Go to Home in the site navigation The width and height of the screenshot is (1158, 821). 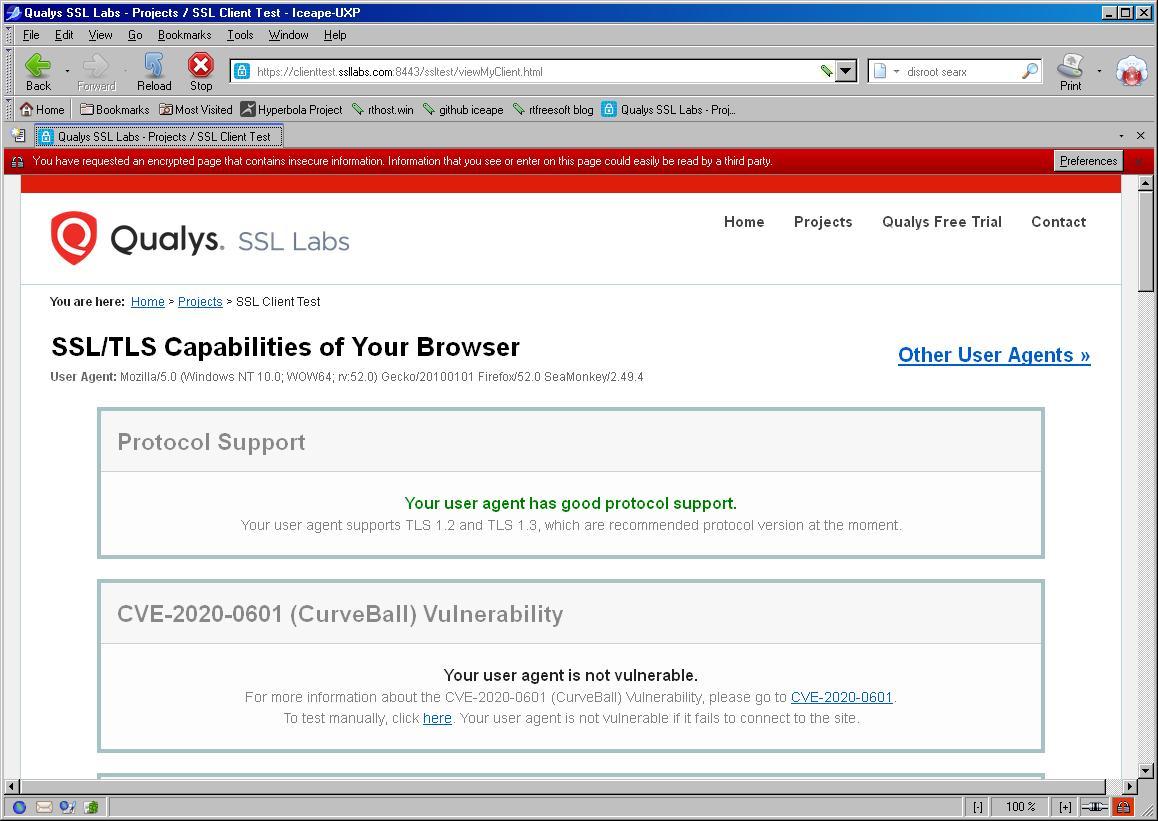(744, 221)
